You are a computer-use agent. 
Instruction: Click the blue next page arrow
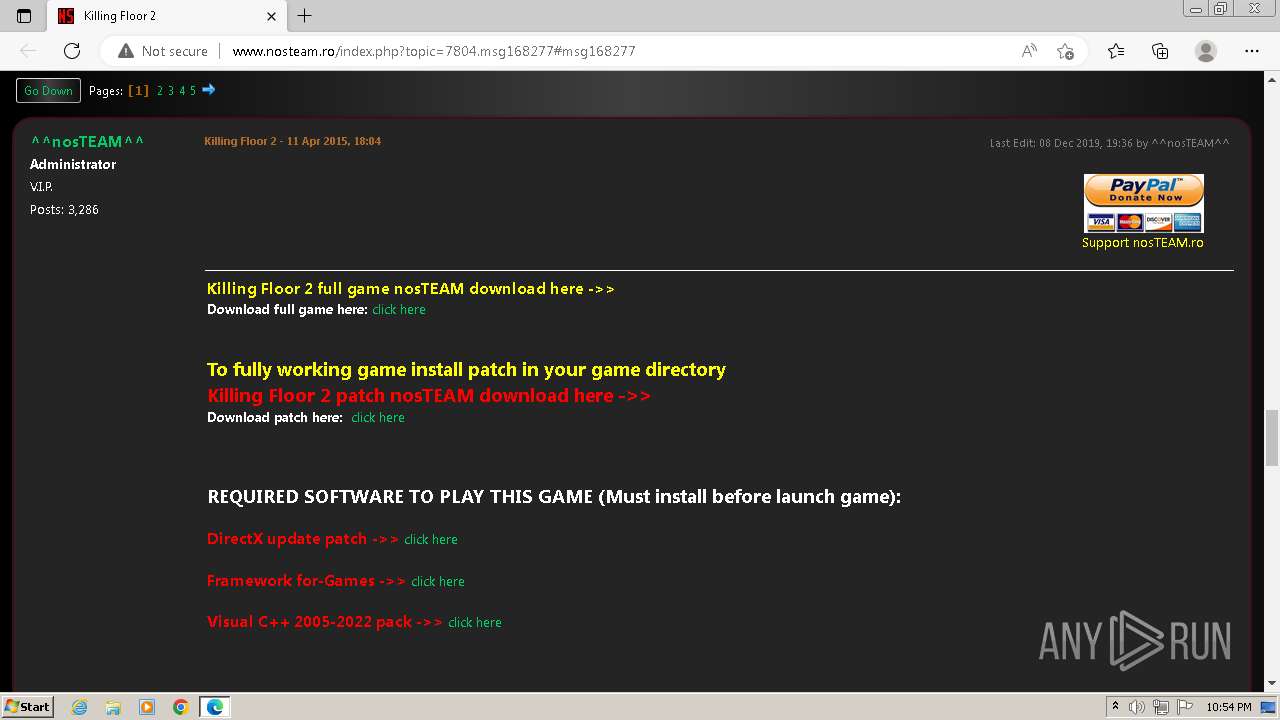(x=209, y=90)
